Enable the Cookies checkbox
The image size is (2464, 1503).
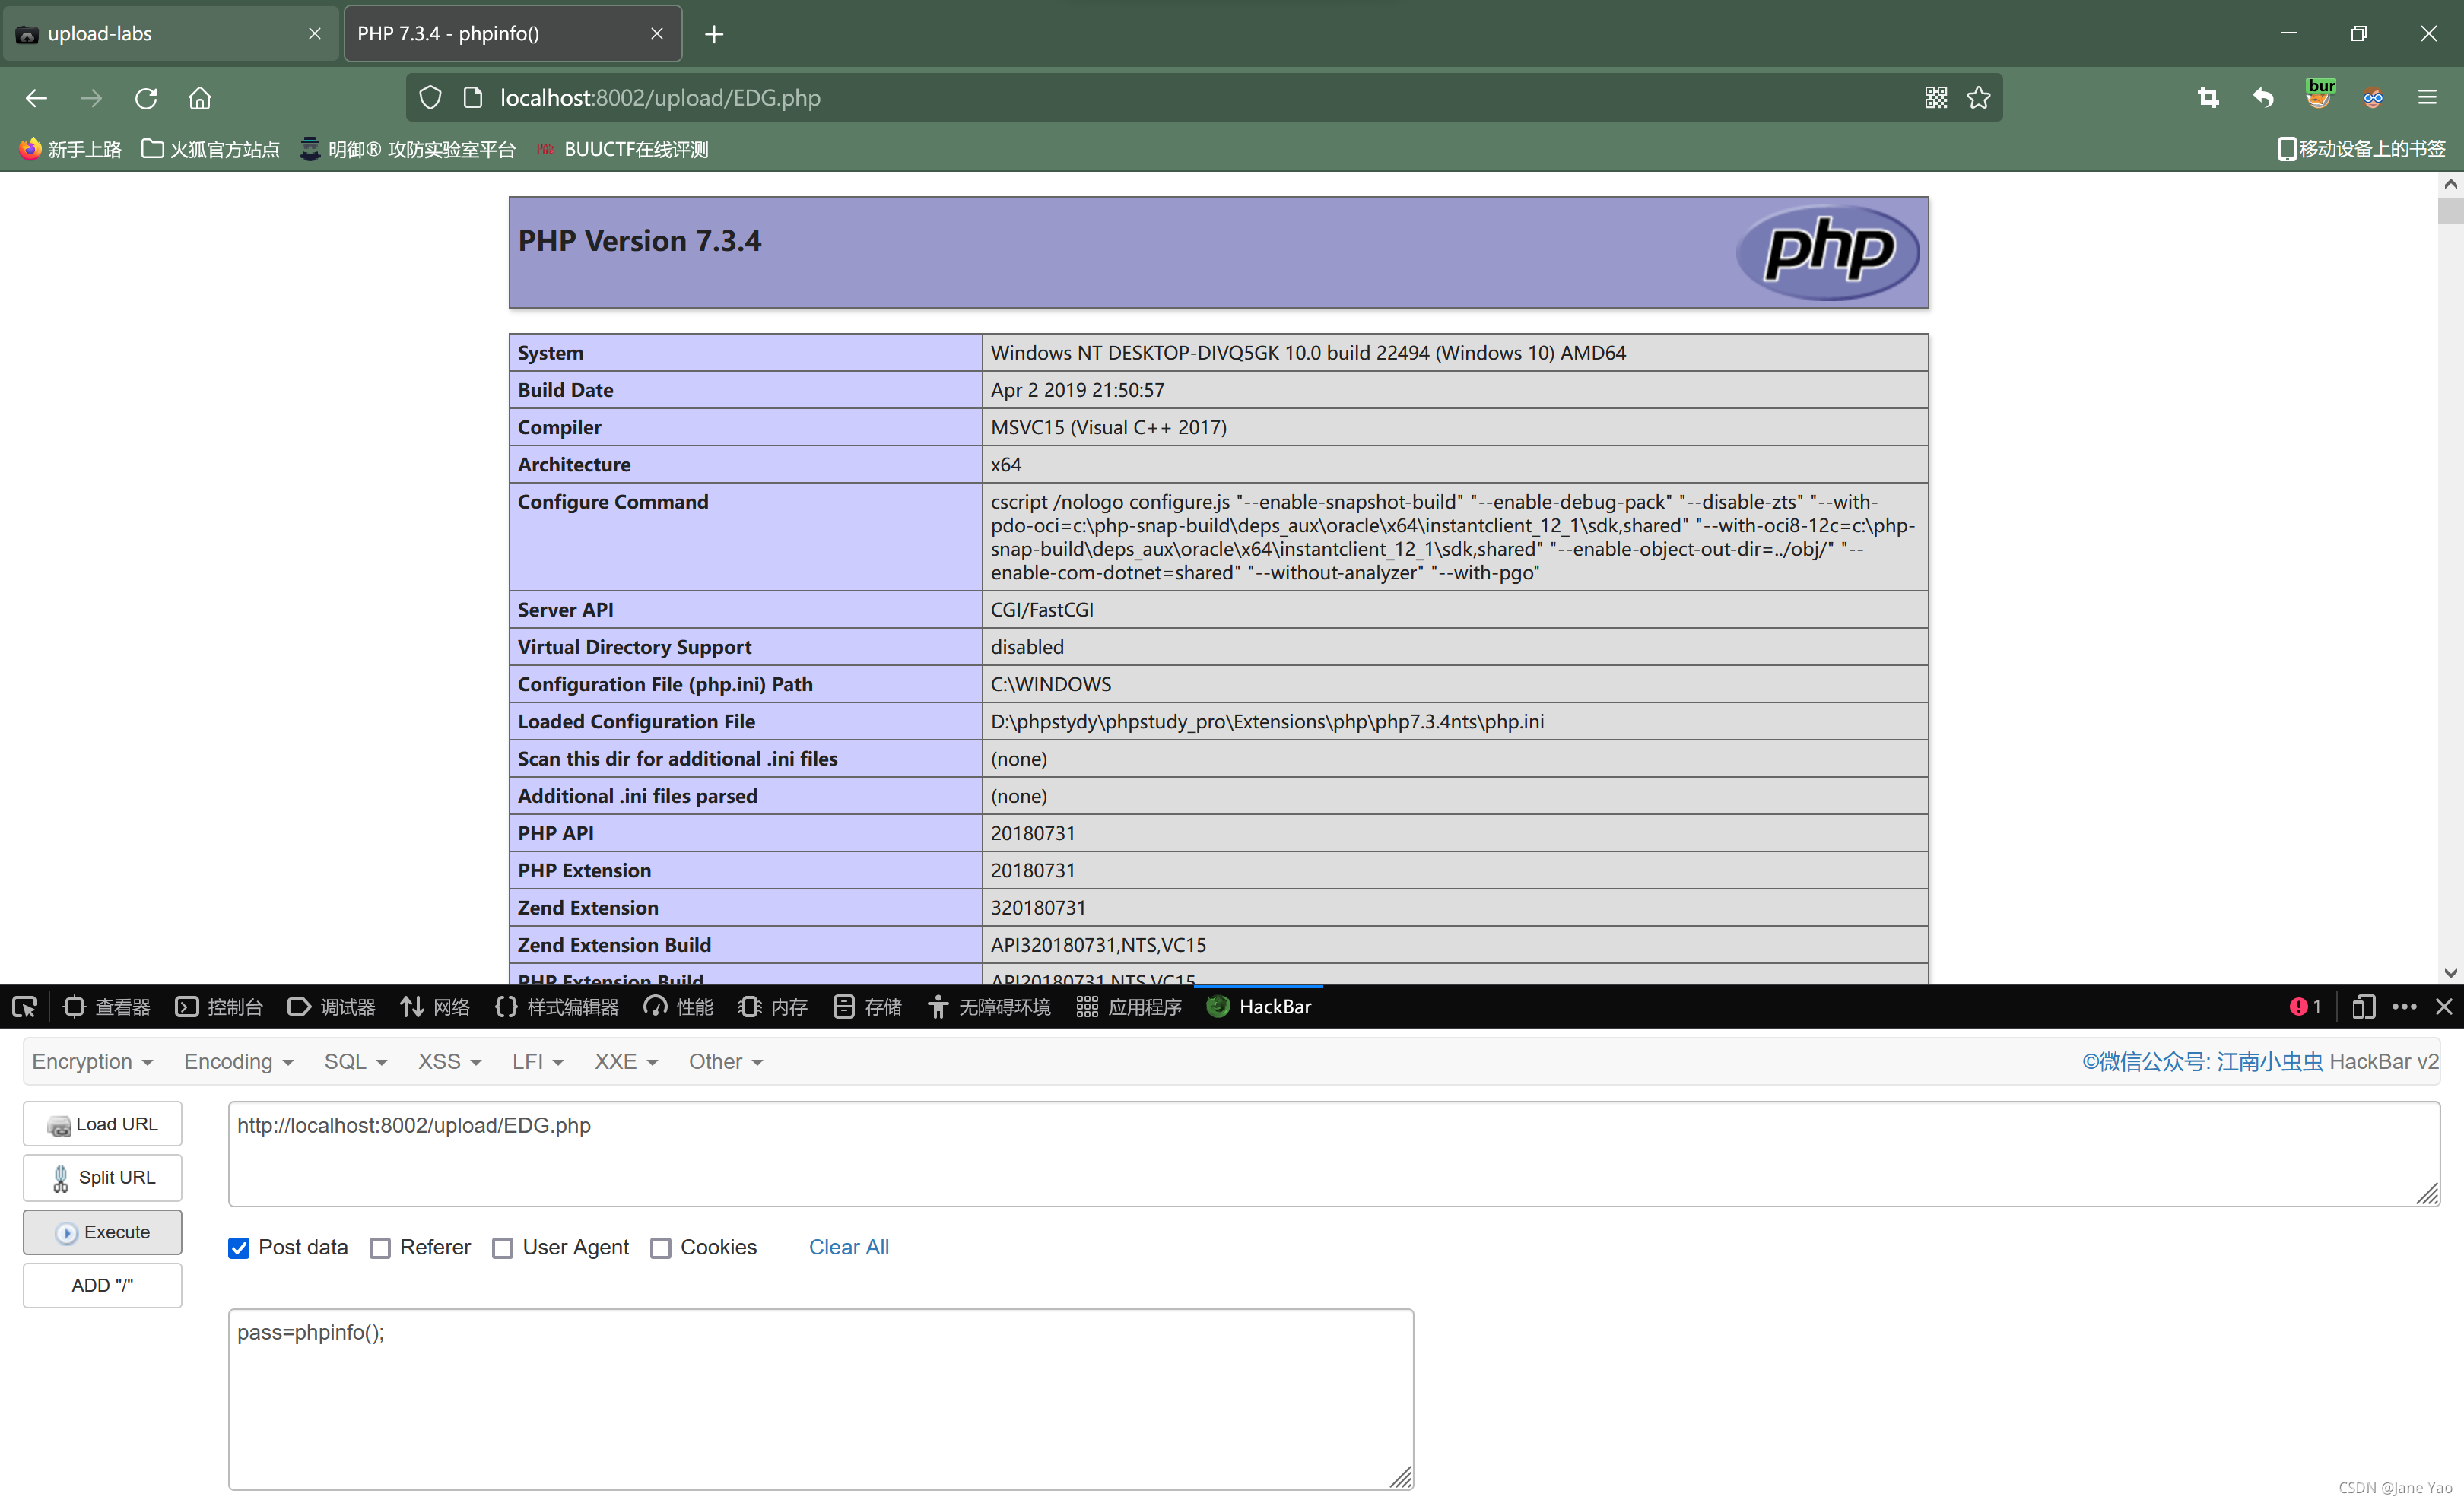661,1248
